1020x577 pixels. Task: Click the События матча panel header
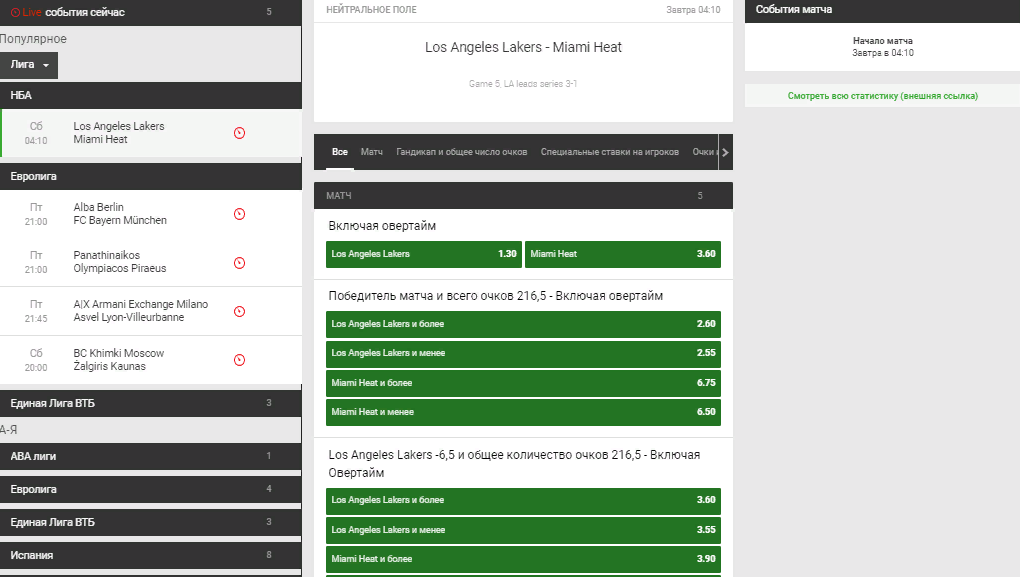(882, 10)
